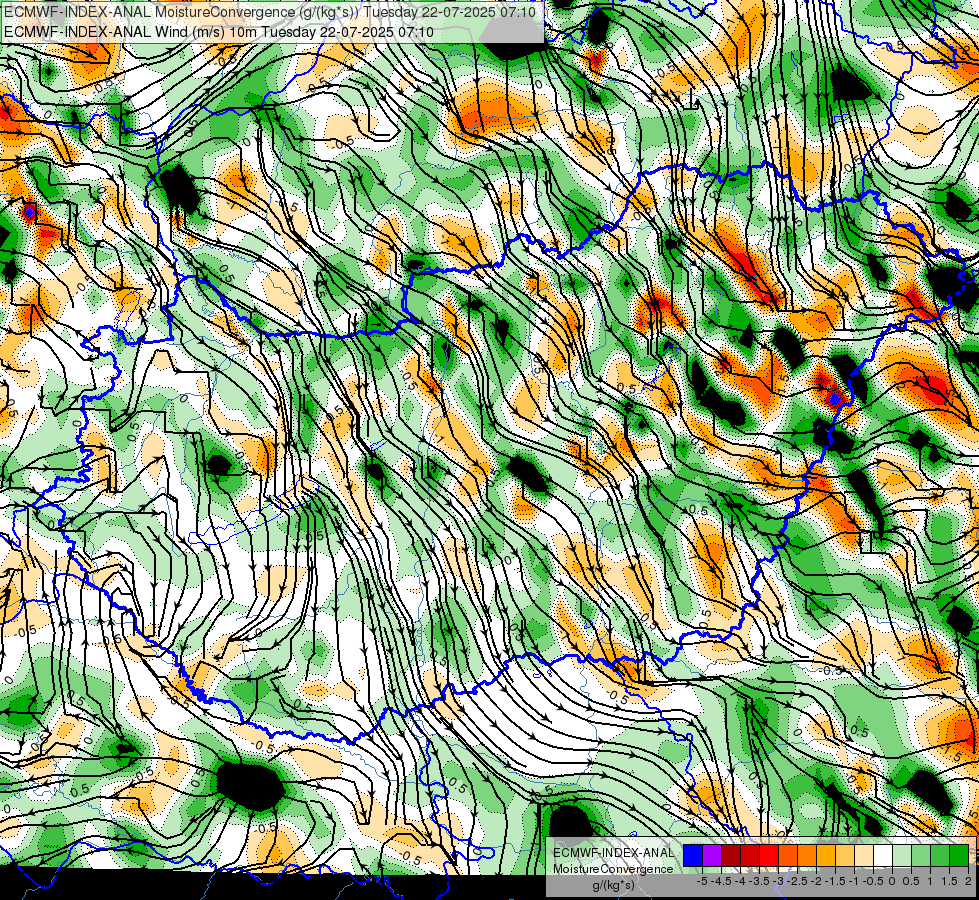Choose the medium green swatch between 1 and 1.5
The image size is (979, 900).
(x=940, y=855)
